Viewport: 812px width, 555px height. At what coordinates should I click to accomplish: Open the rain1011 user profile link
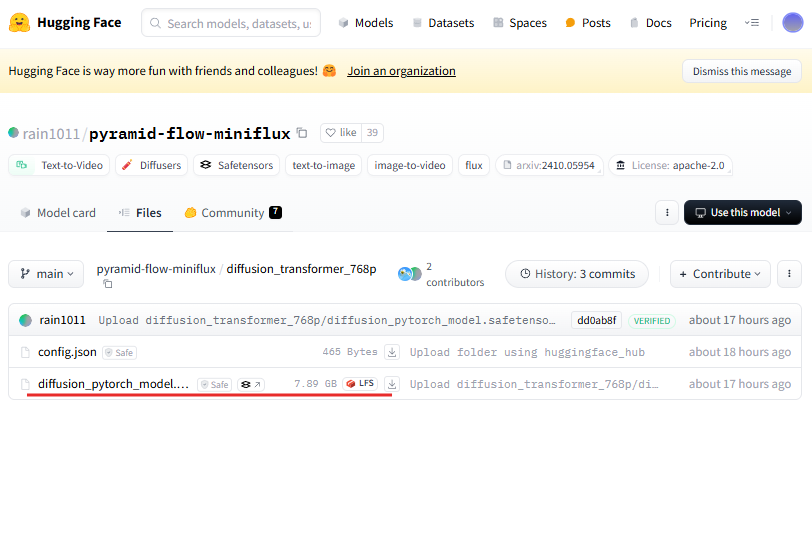[x=51, y=134]
